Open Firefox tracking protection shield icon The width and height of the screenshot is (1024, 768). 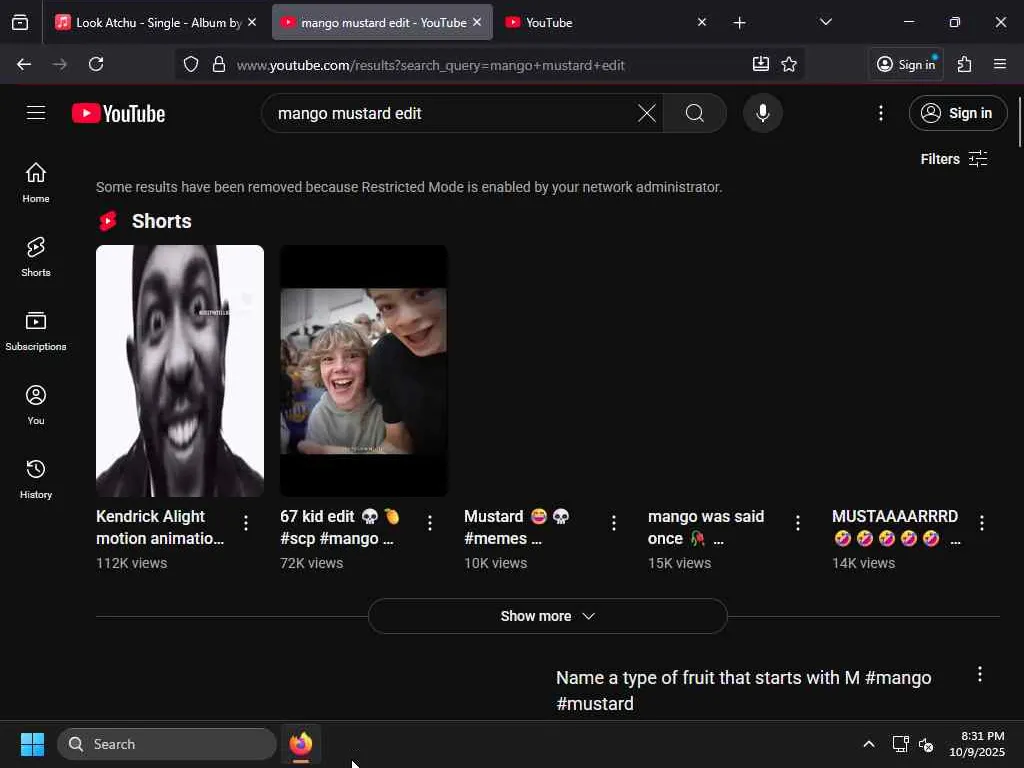click(x=191, y=64)
